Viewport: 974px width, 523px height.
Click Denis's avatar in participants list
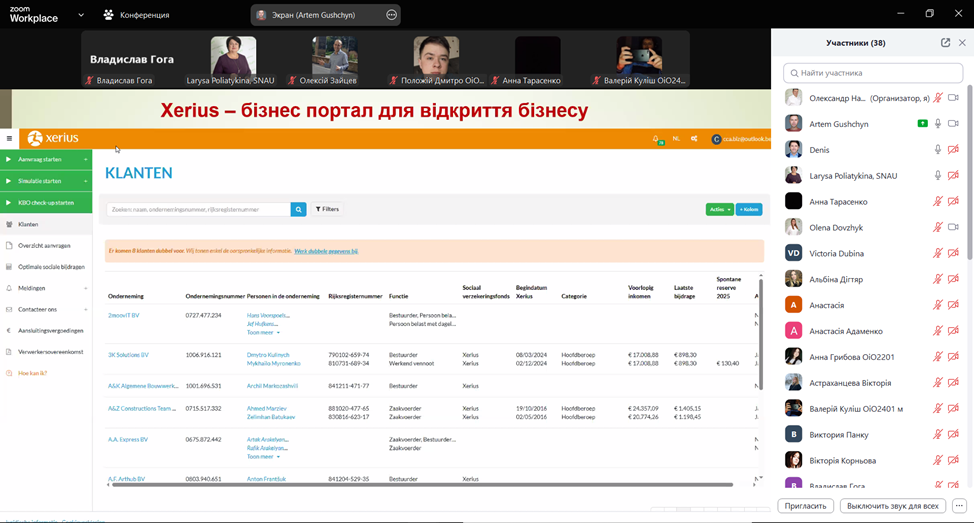click(x=793, y=150)
